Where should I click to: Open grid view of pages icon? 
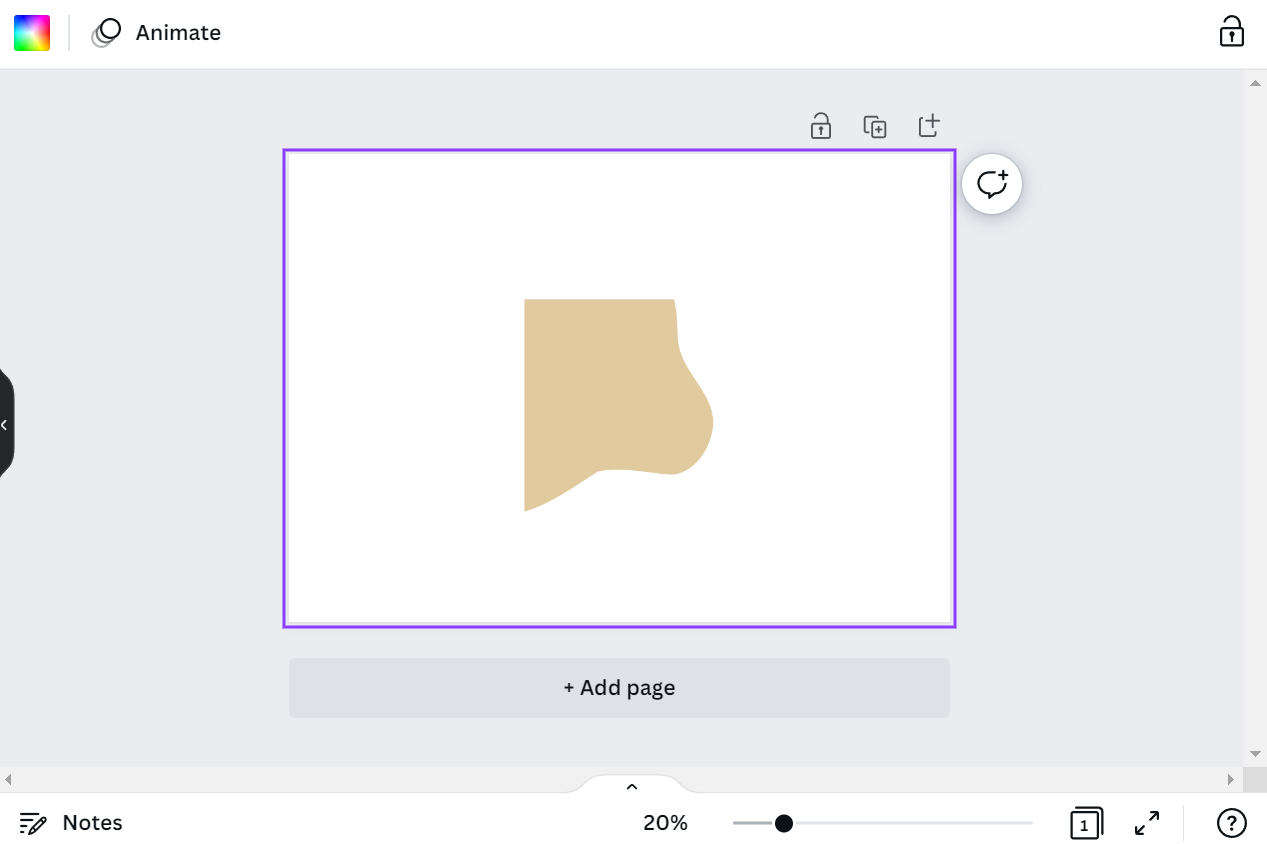coord(1085,823)
